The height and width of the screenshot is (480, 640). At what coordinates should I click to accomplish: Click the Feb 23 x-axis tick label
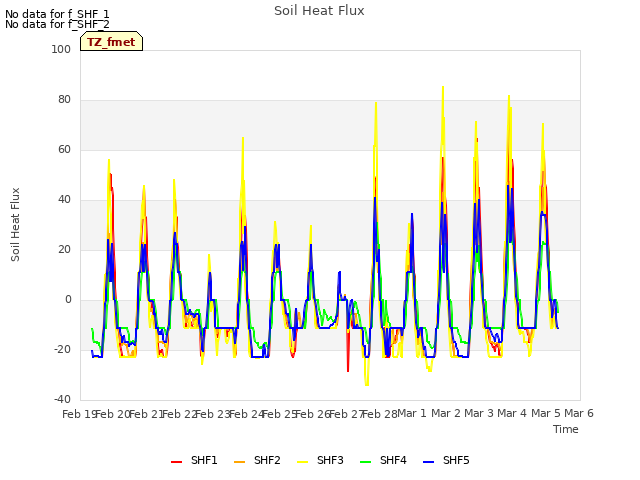coord(213,414)
